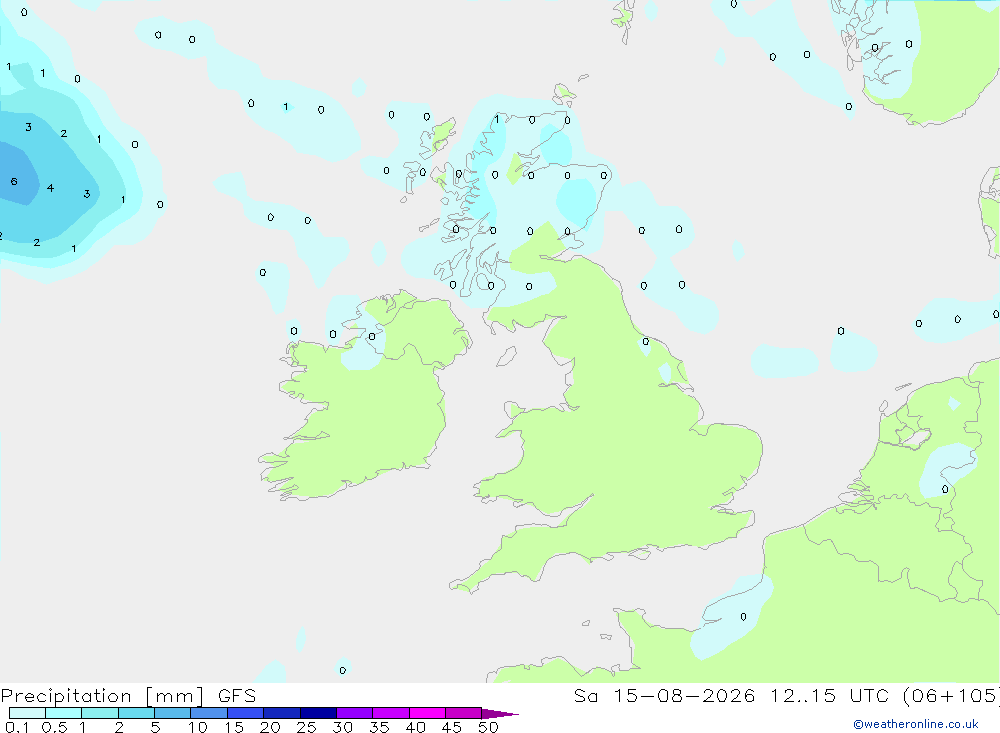This screenshot has height=733, width=1000.
Task: Click the 45–50 mm legend color swatch
Action: click(463, 713)
